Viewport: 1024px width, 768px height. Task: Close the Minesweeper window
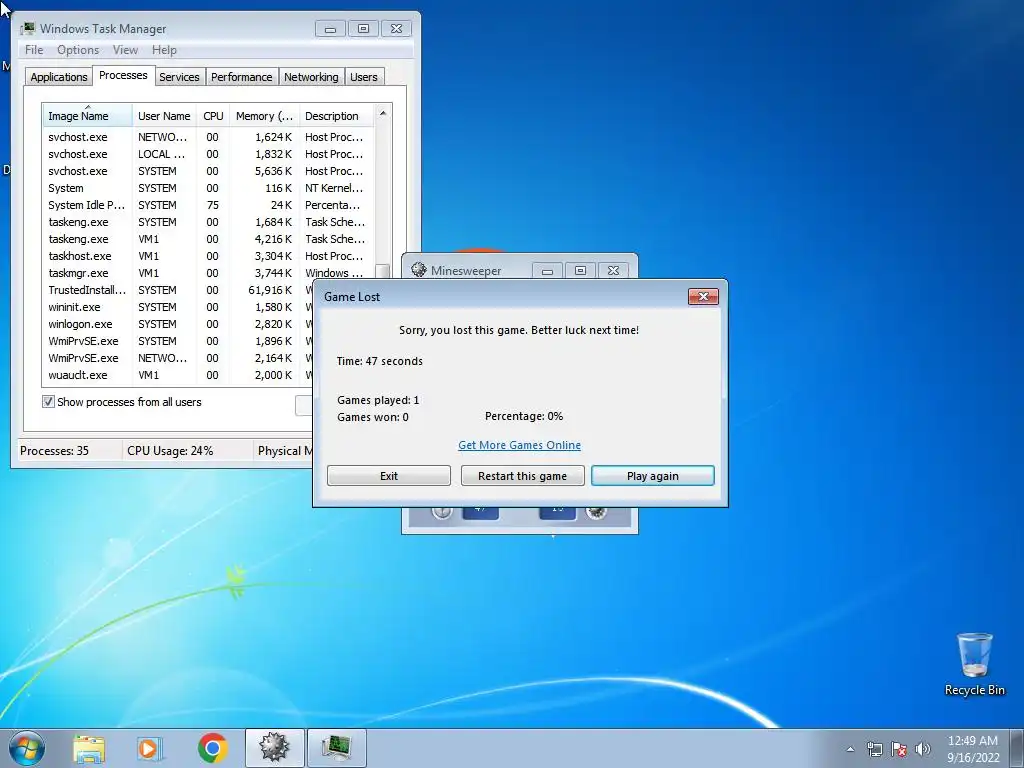click(x=613, y=270)
